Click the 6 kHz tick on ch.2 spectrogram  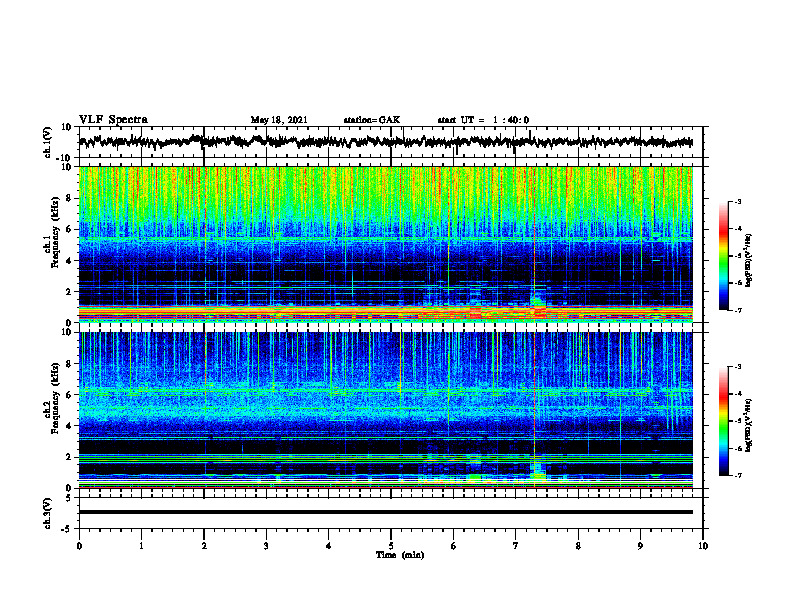(69, 395)
